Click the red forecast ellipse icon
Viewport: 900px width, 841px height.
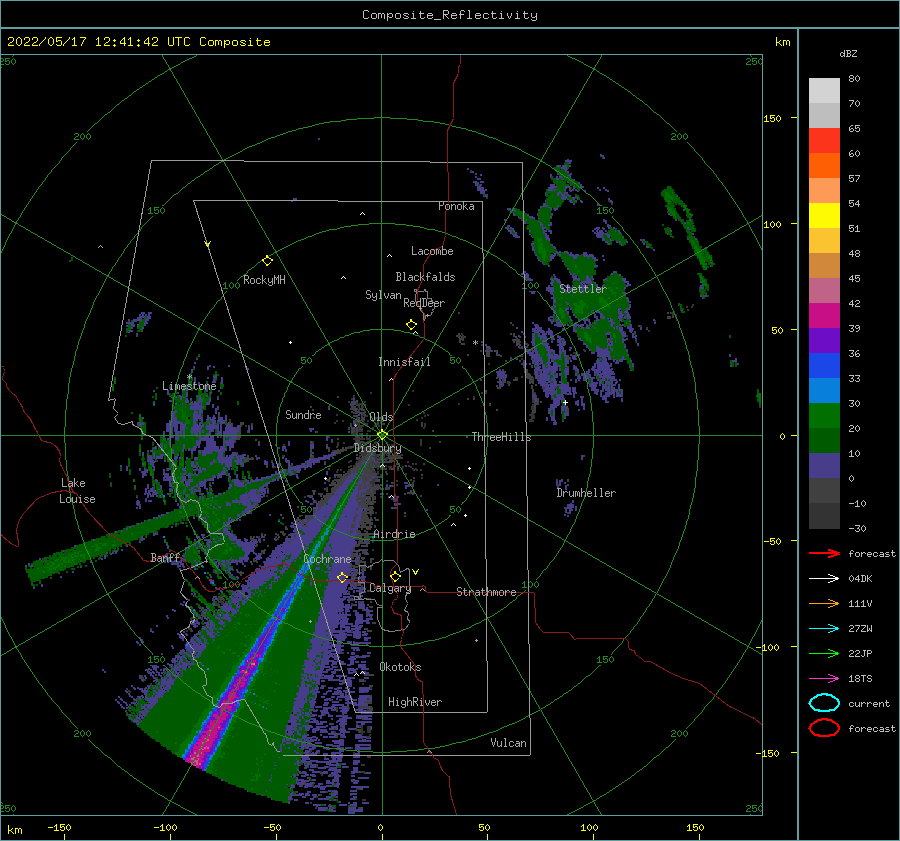click(x=824, y=728)
